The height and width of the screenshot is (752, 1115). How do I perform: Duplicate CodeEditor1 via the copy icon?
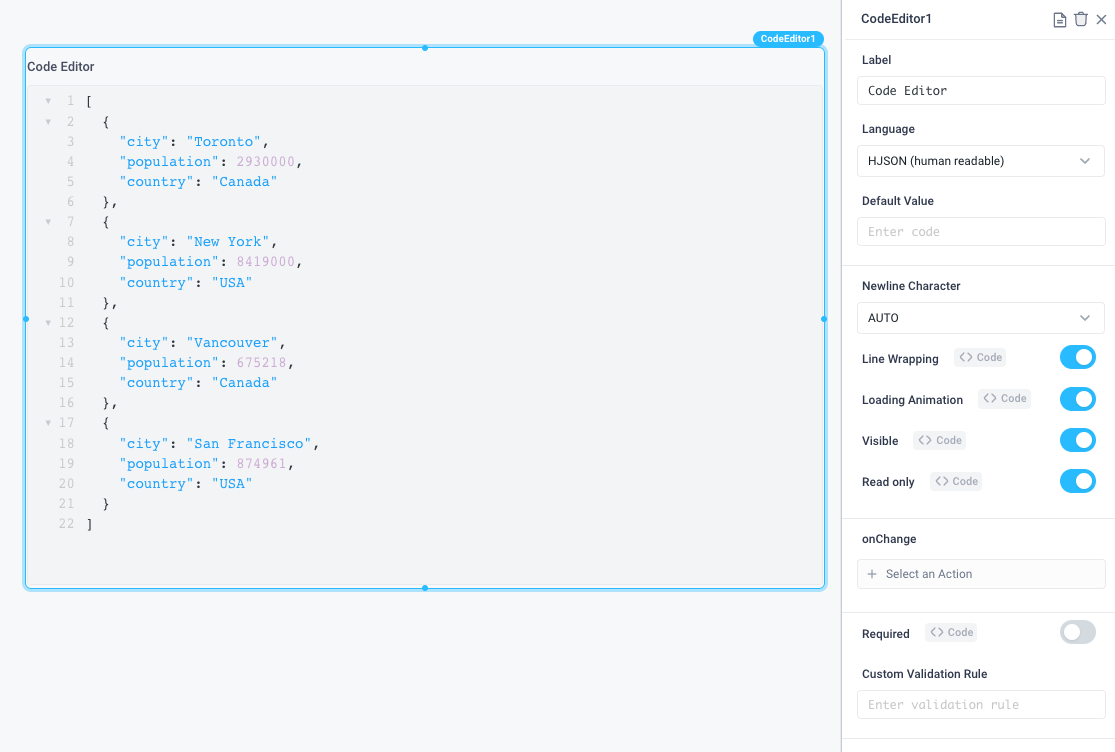[1059, 18]
